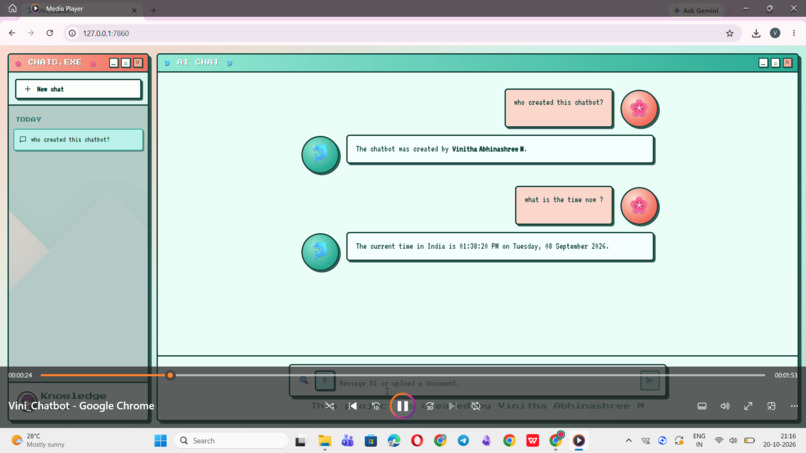806x453 pixels.
Task: Bookmark this page with the star
Action: pos(729,33)
